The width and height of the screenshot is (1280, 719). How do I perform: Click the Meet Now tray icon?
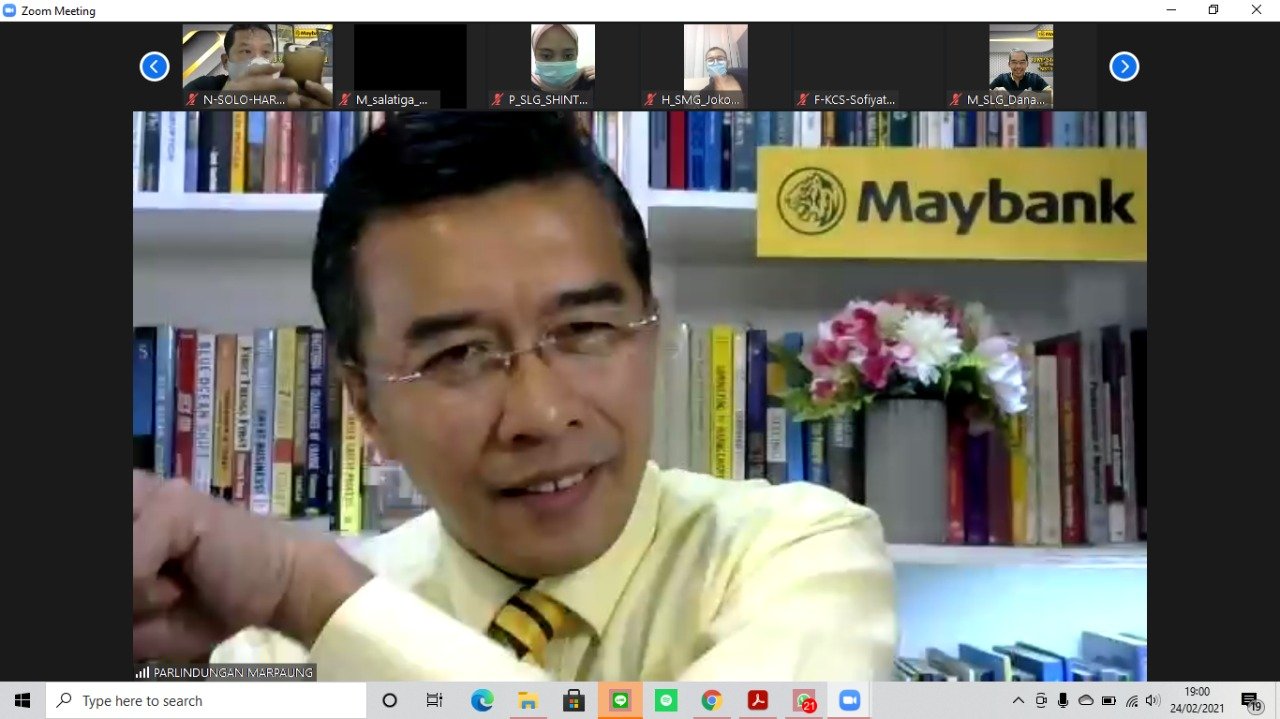pos(1041,700)
